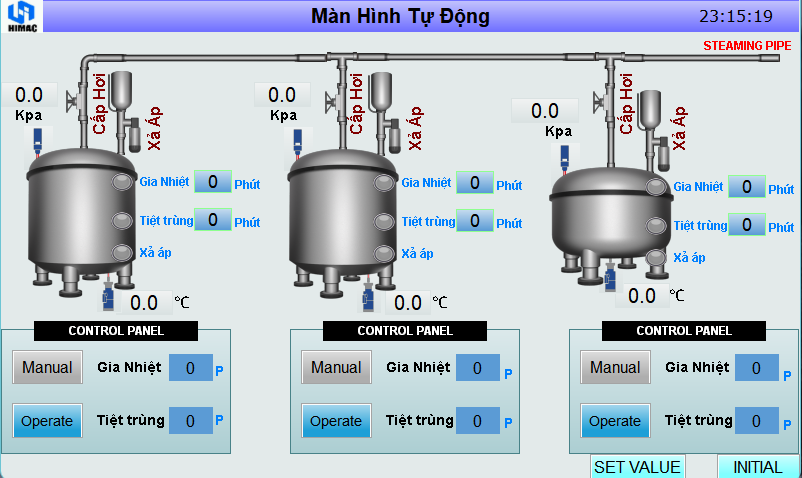Click the pressure sensor atop second tank
The image size is (802, 478).
[x=298, y=143]
